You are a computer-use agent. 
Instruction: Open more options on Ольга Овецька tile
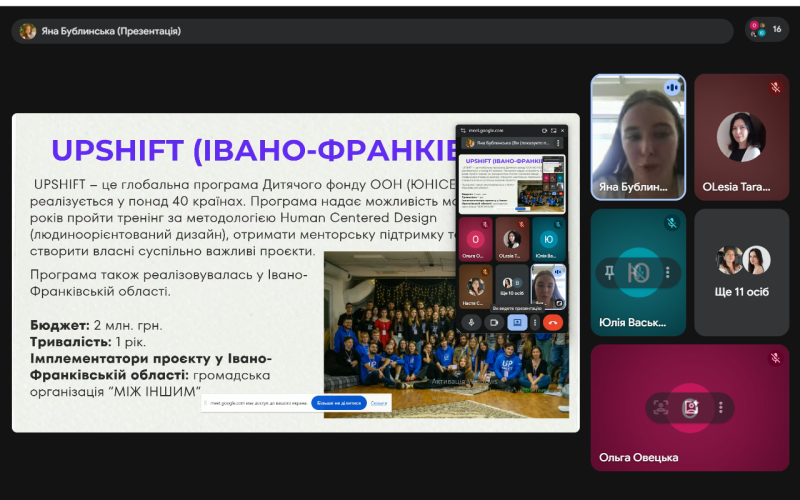(x=720, y=407)
